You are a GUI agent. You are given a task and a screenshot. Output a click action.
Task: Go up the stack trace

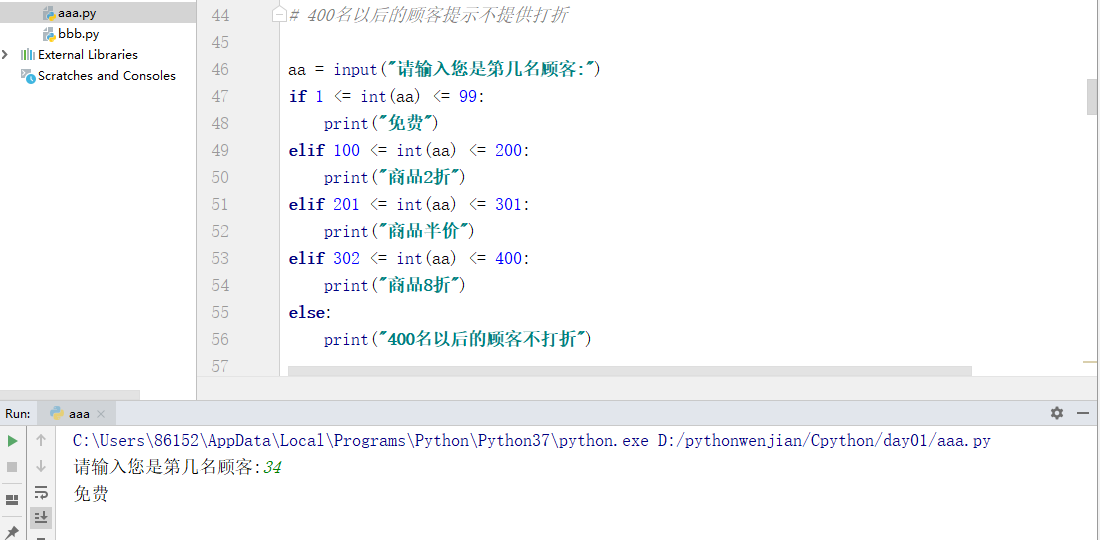(41, 440)
